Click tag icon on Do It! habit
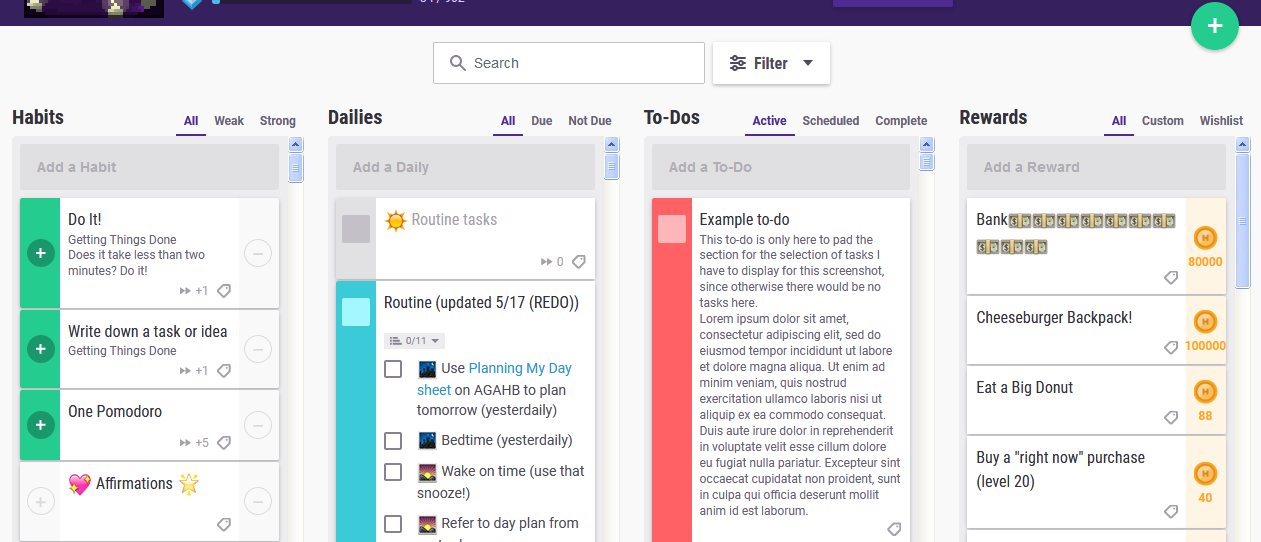1261x542 pixels. pyautogui.click(x=224, y=291)
